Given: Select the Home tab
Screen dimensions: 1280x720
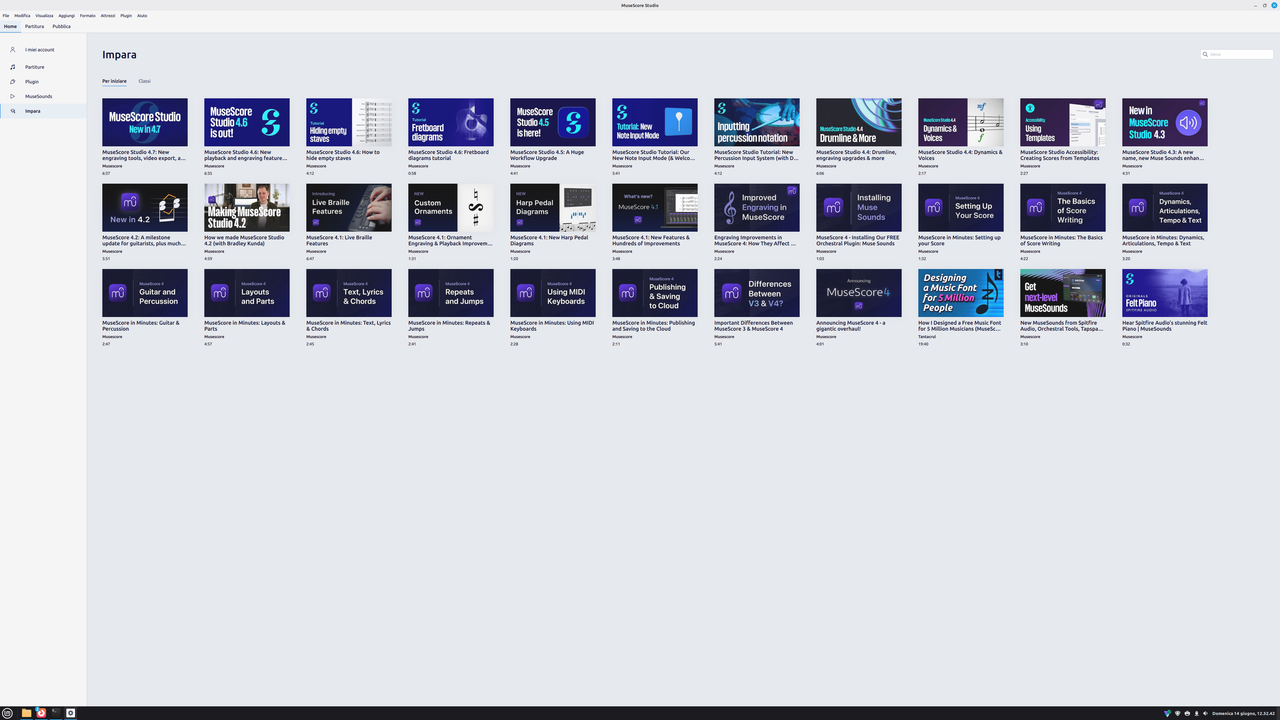Looking at the screenshot, I should point(10,26).
